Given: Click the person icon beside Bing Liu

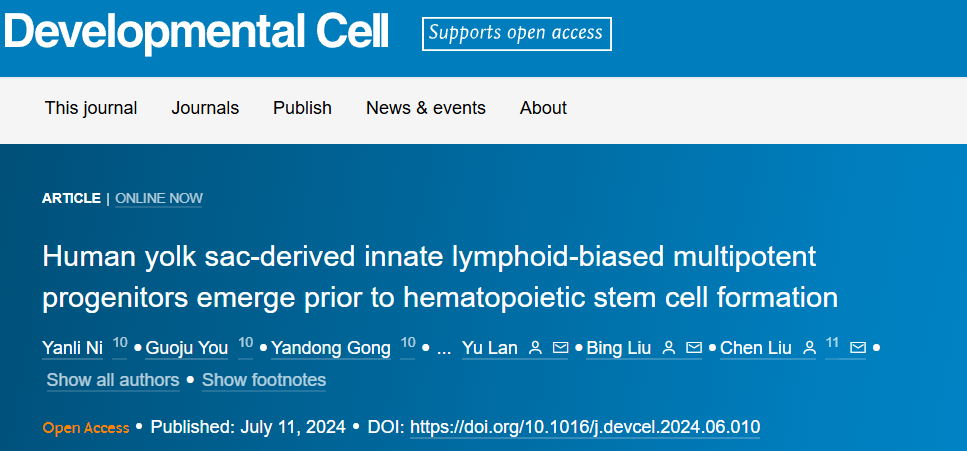Looking at the screenshot, I should click(669, 348).
